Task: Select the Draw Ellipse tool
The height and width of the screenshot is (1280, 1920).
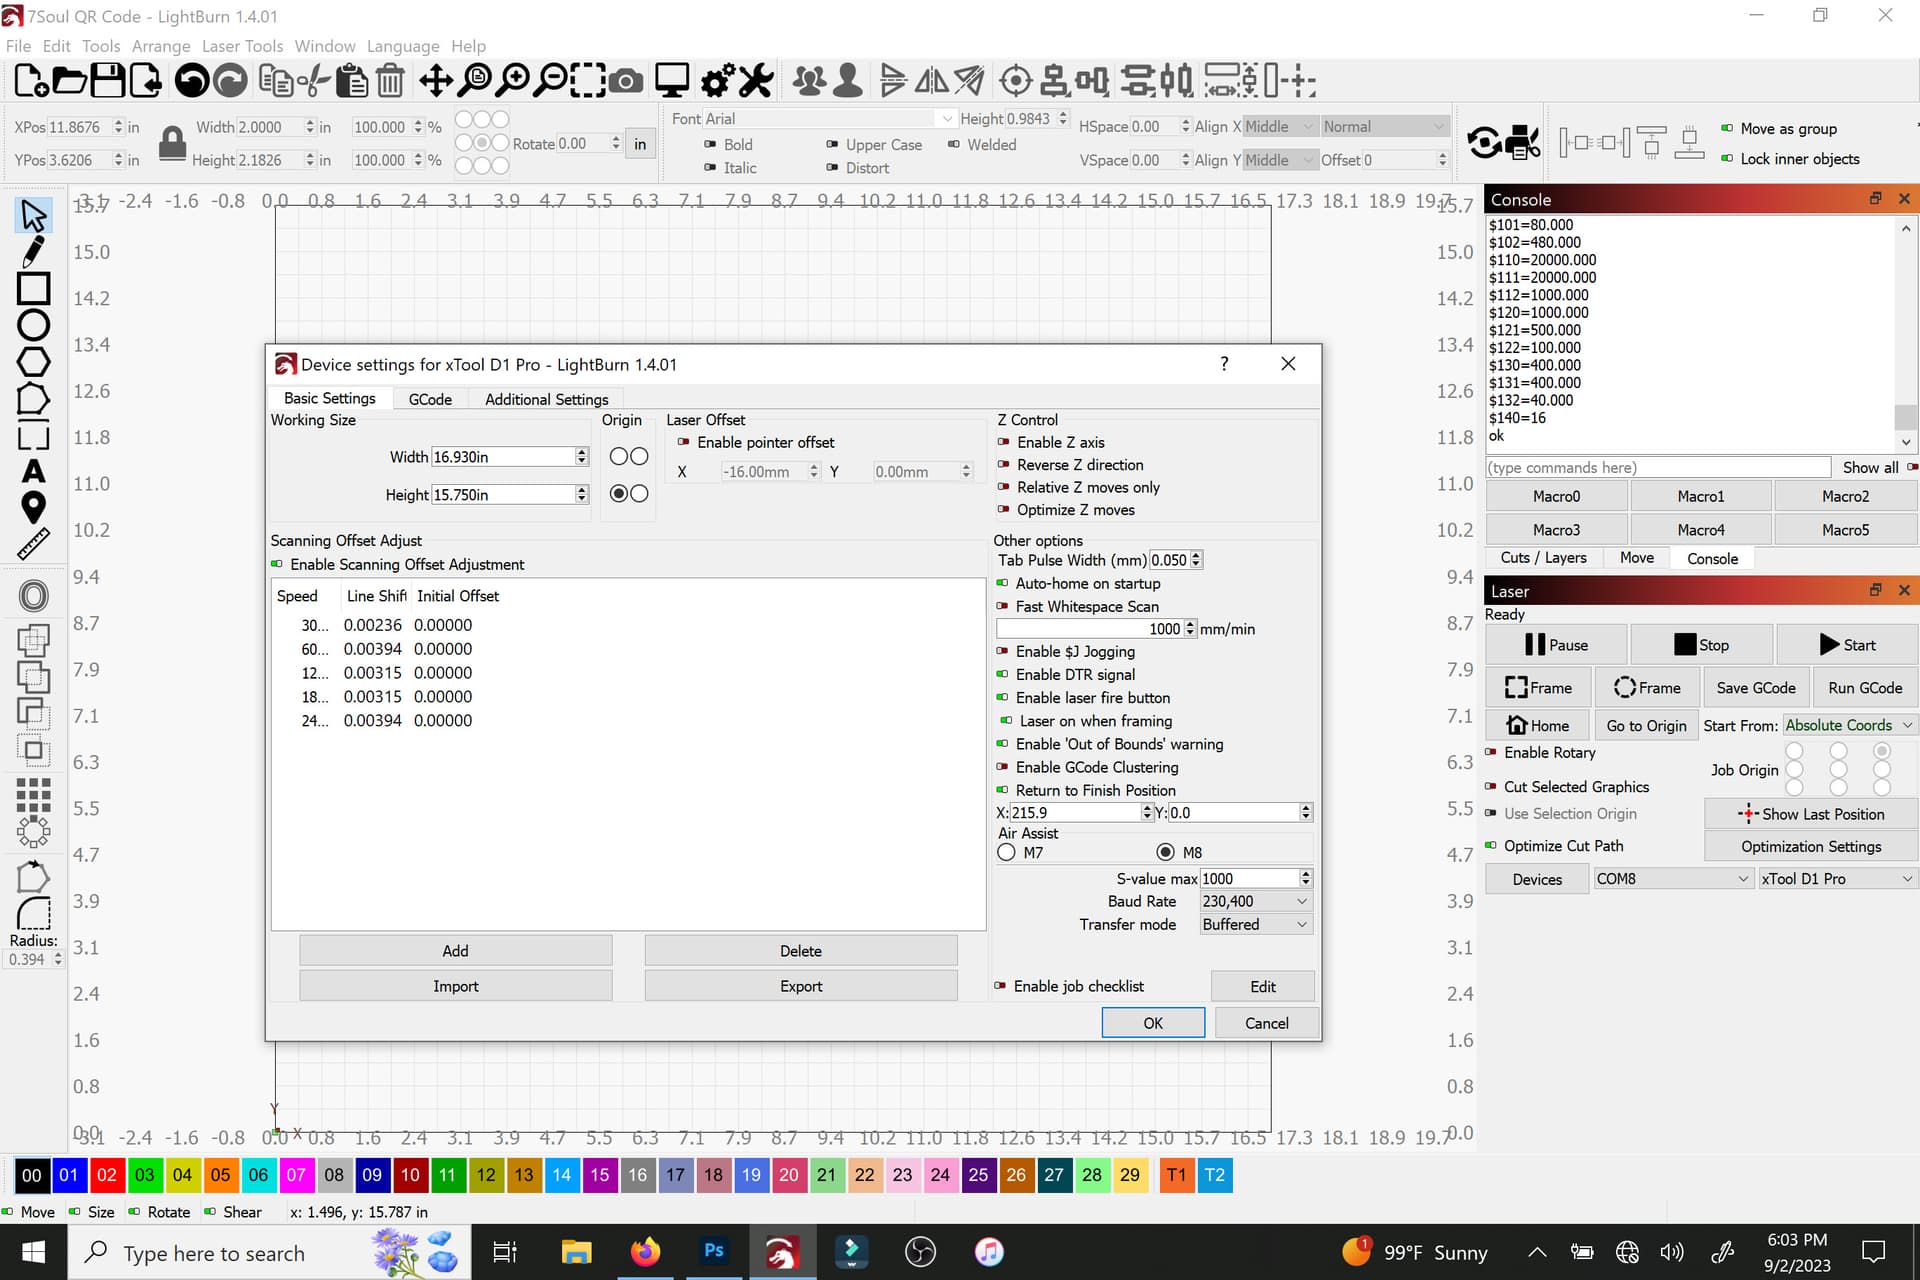Action: (33, 325)
